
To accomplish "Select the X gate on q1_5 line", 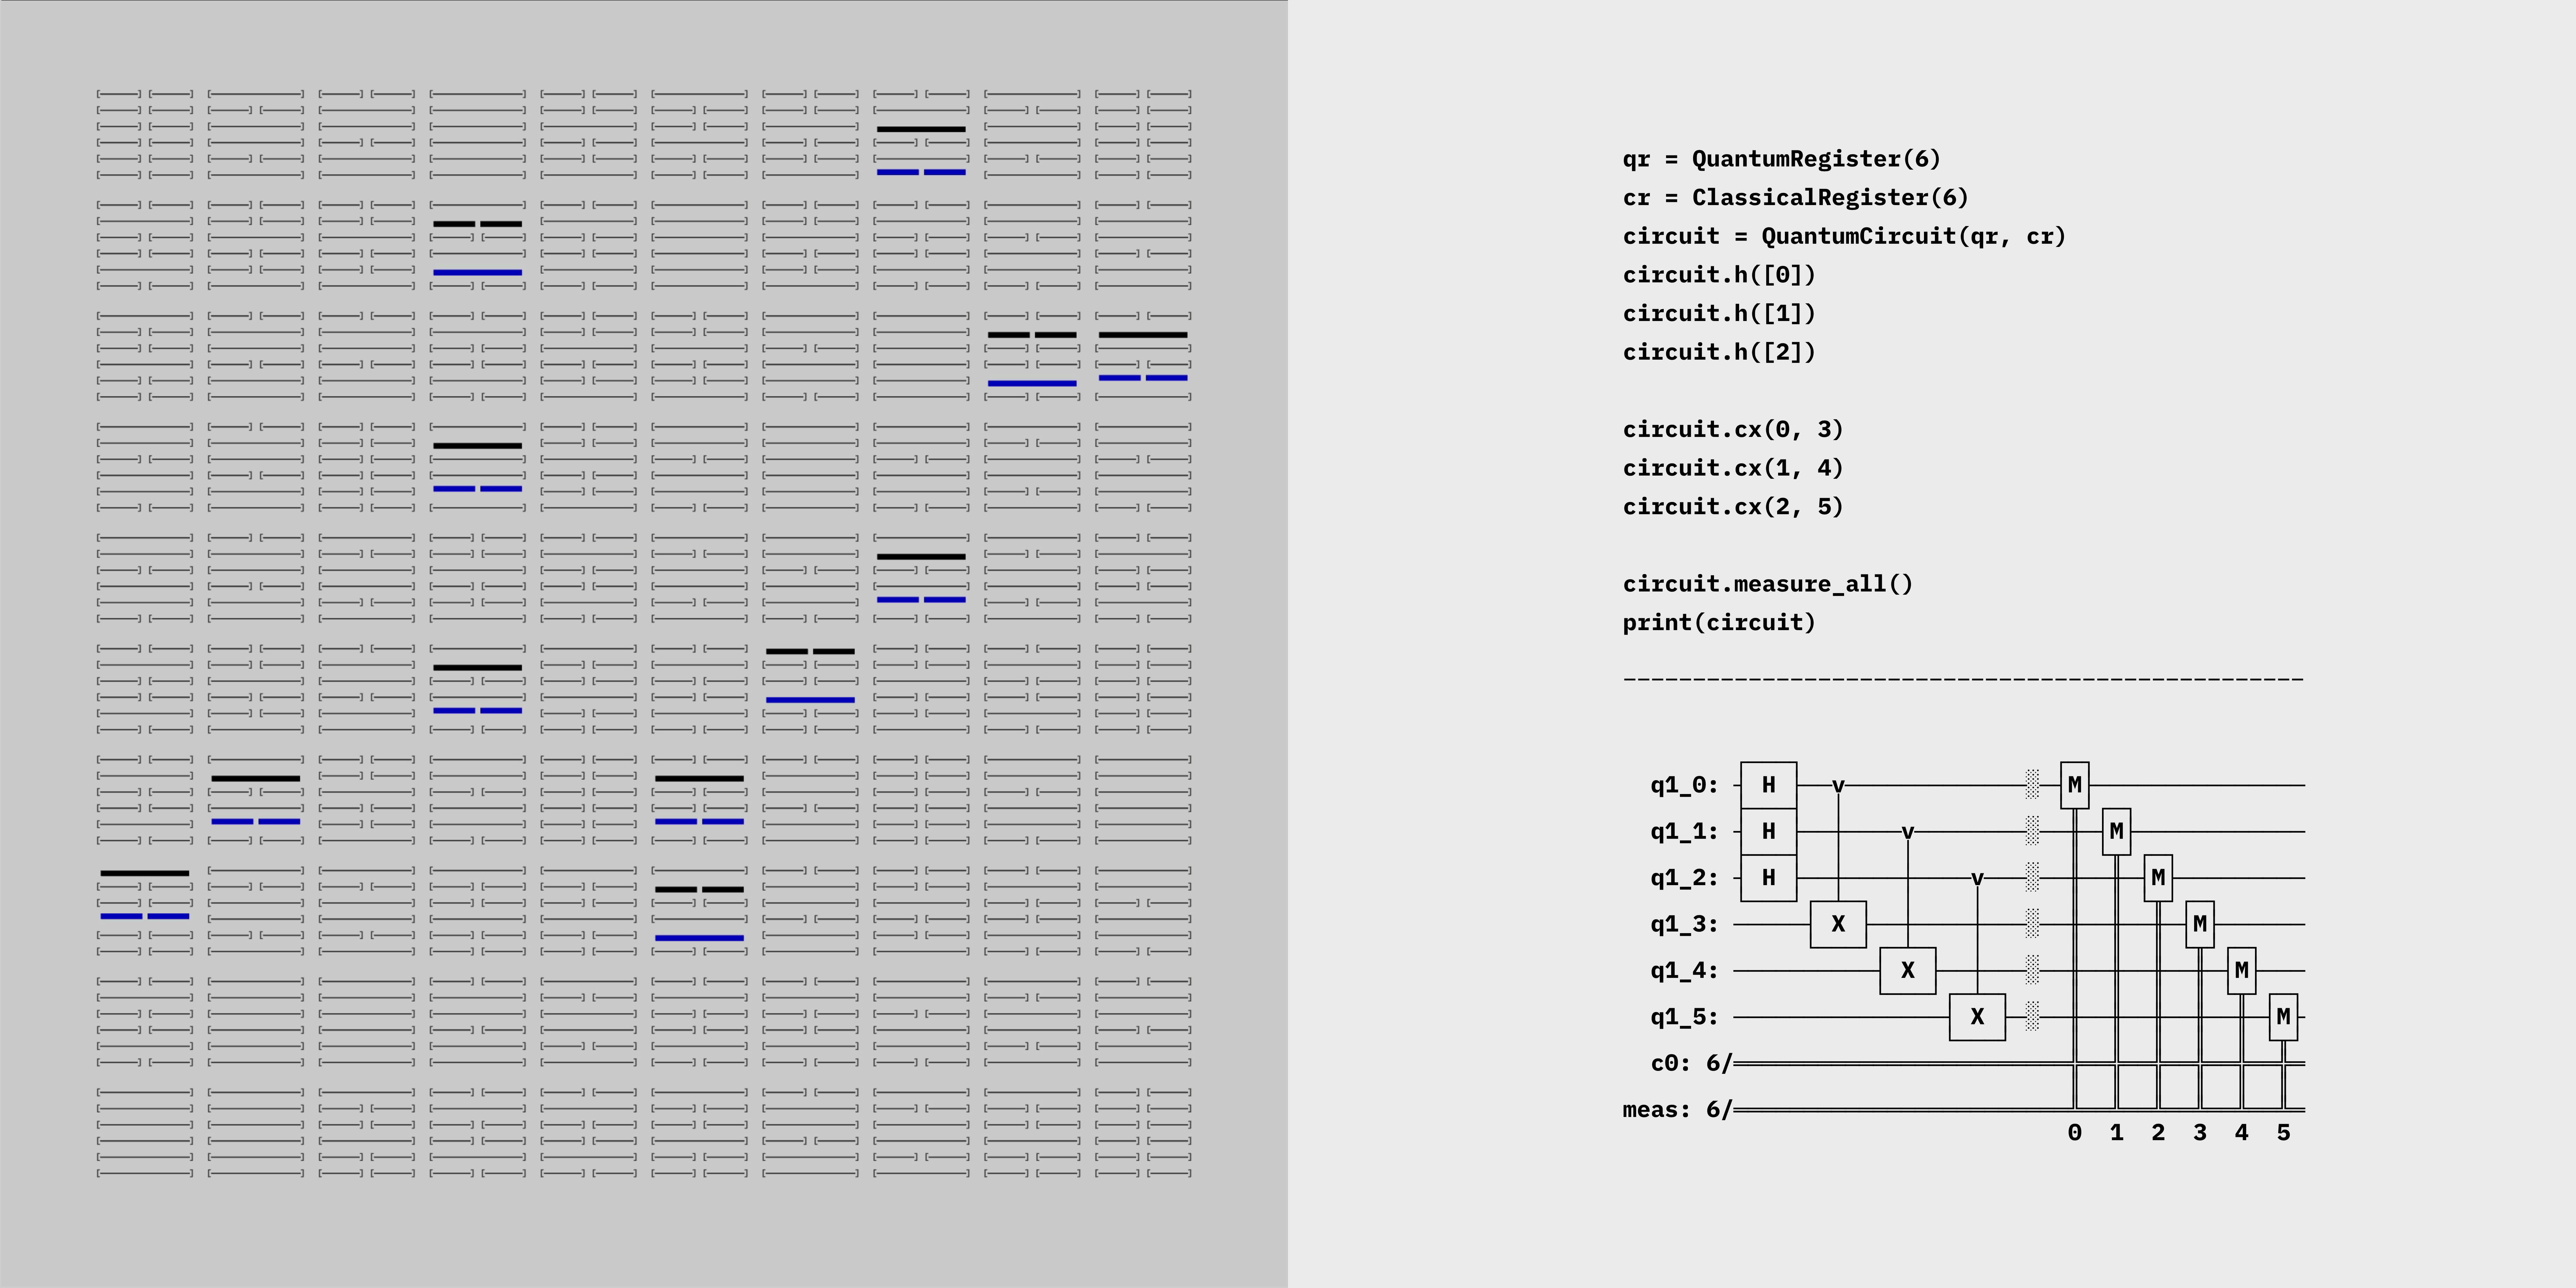I will [x=1977, y=1017].
